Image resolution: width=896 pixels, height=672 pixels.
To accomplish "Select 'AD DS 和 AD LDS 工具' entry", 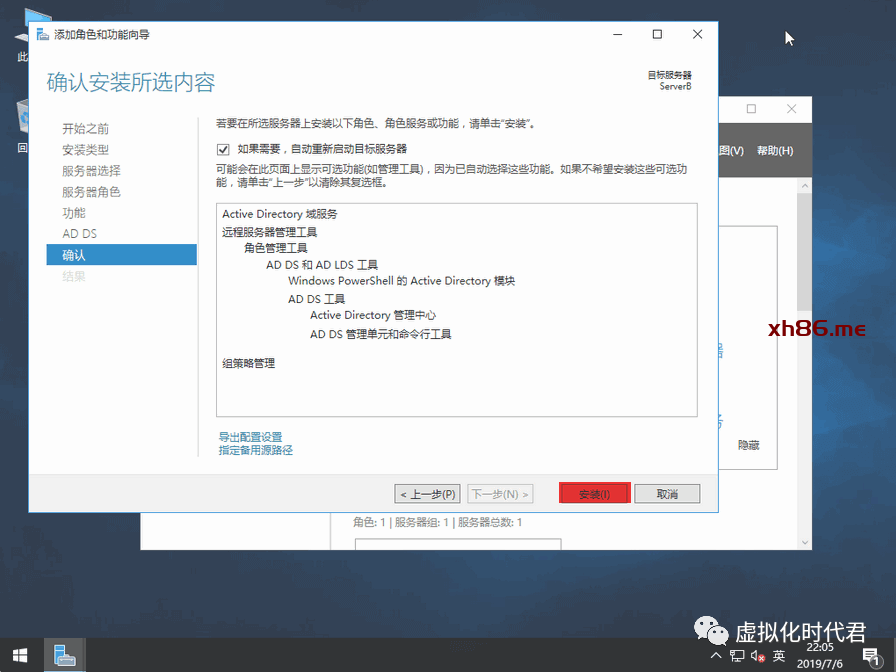I will pyautogui.click(x=322, y=265).
